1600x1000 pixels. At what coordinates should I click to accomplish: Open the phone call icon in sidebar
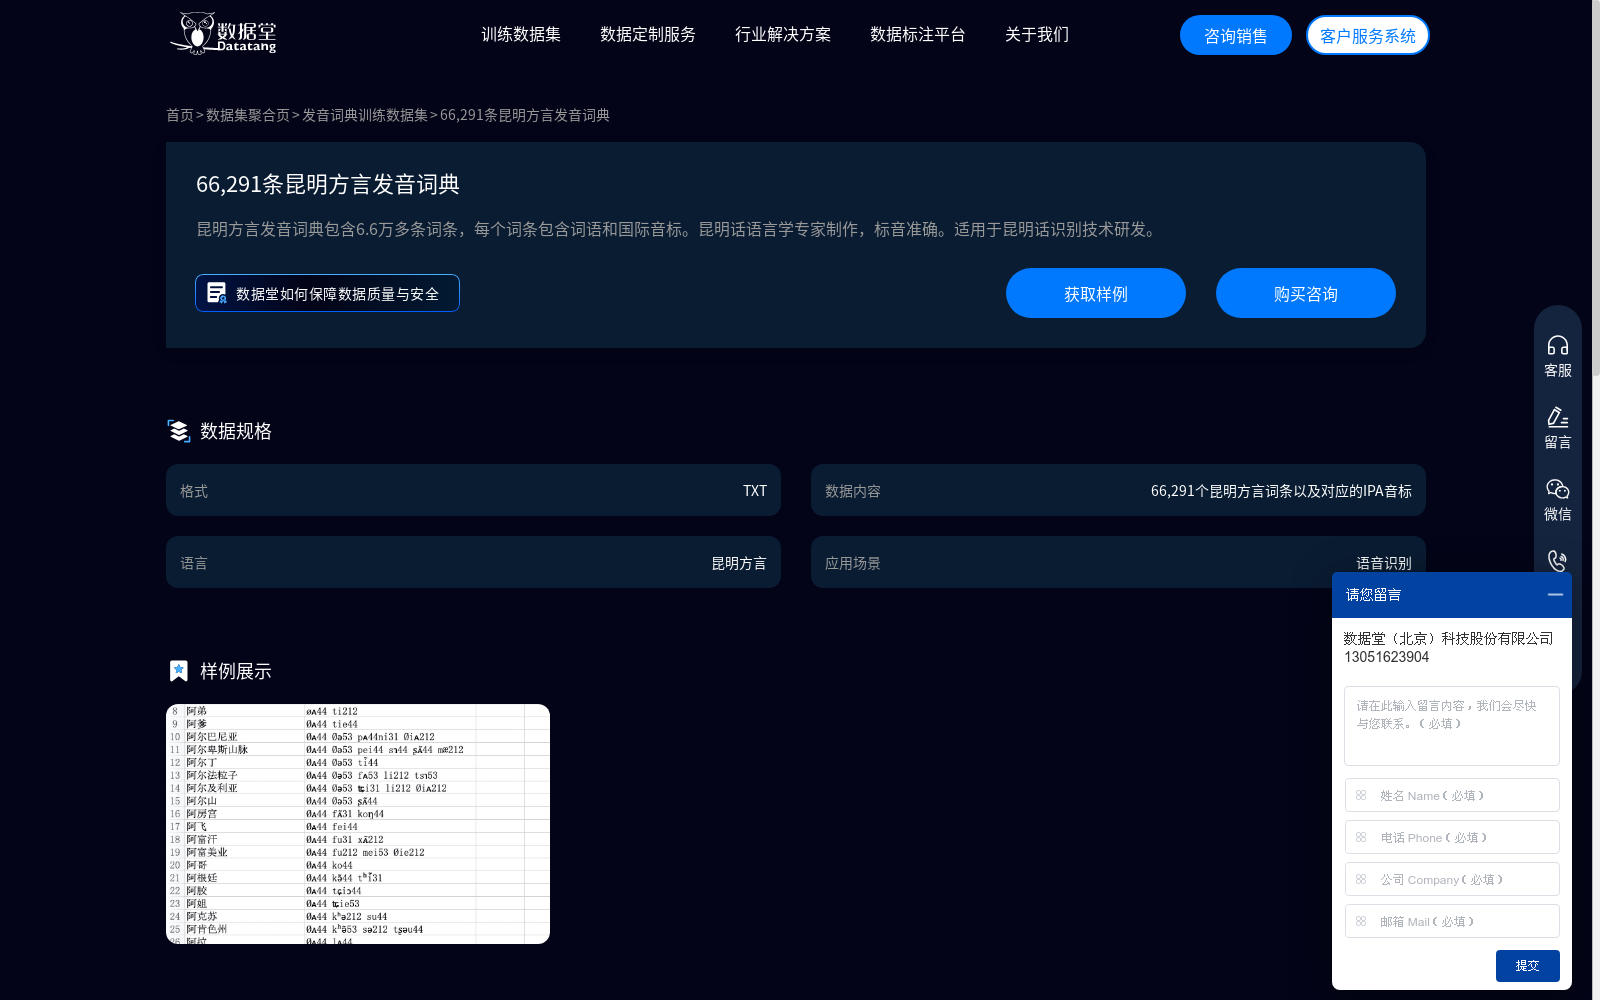coord(1557,561)
